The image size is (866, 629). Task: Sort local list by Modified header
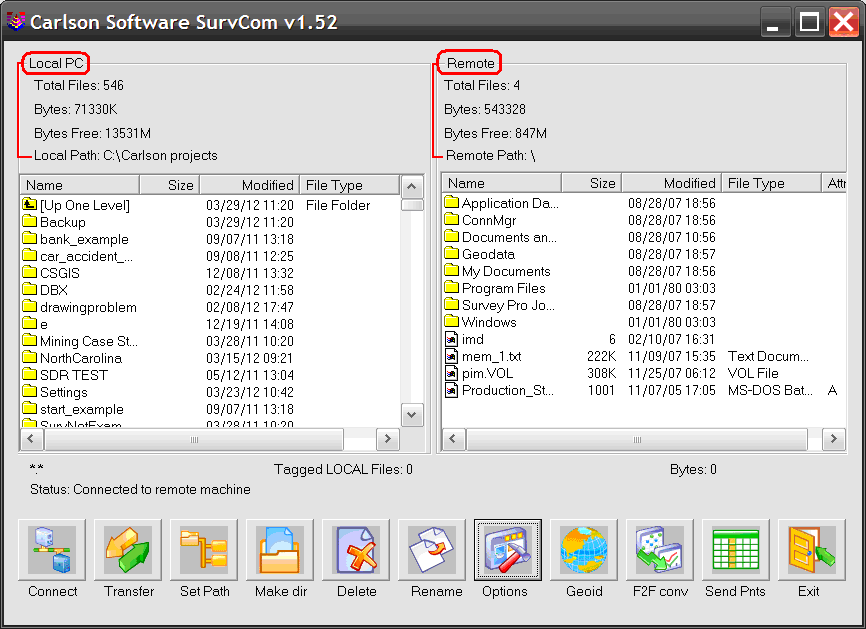[249, 185]
